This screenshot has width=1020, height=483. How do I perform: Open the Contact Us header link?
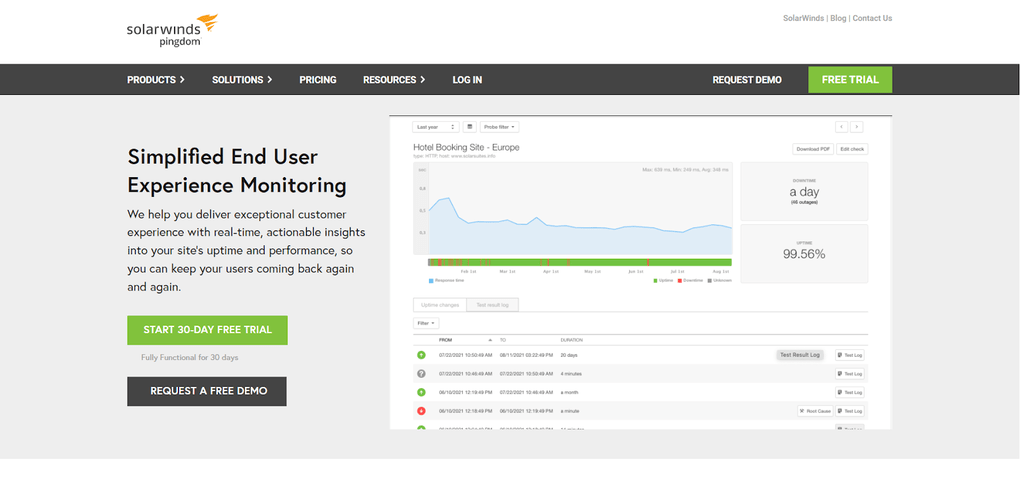(872, 18)
